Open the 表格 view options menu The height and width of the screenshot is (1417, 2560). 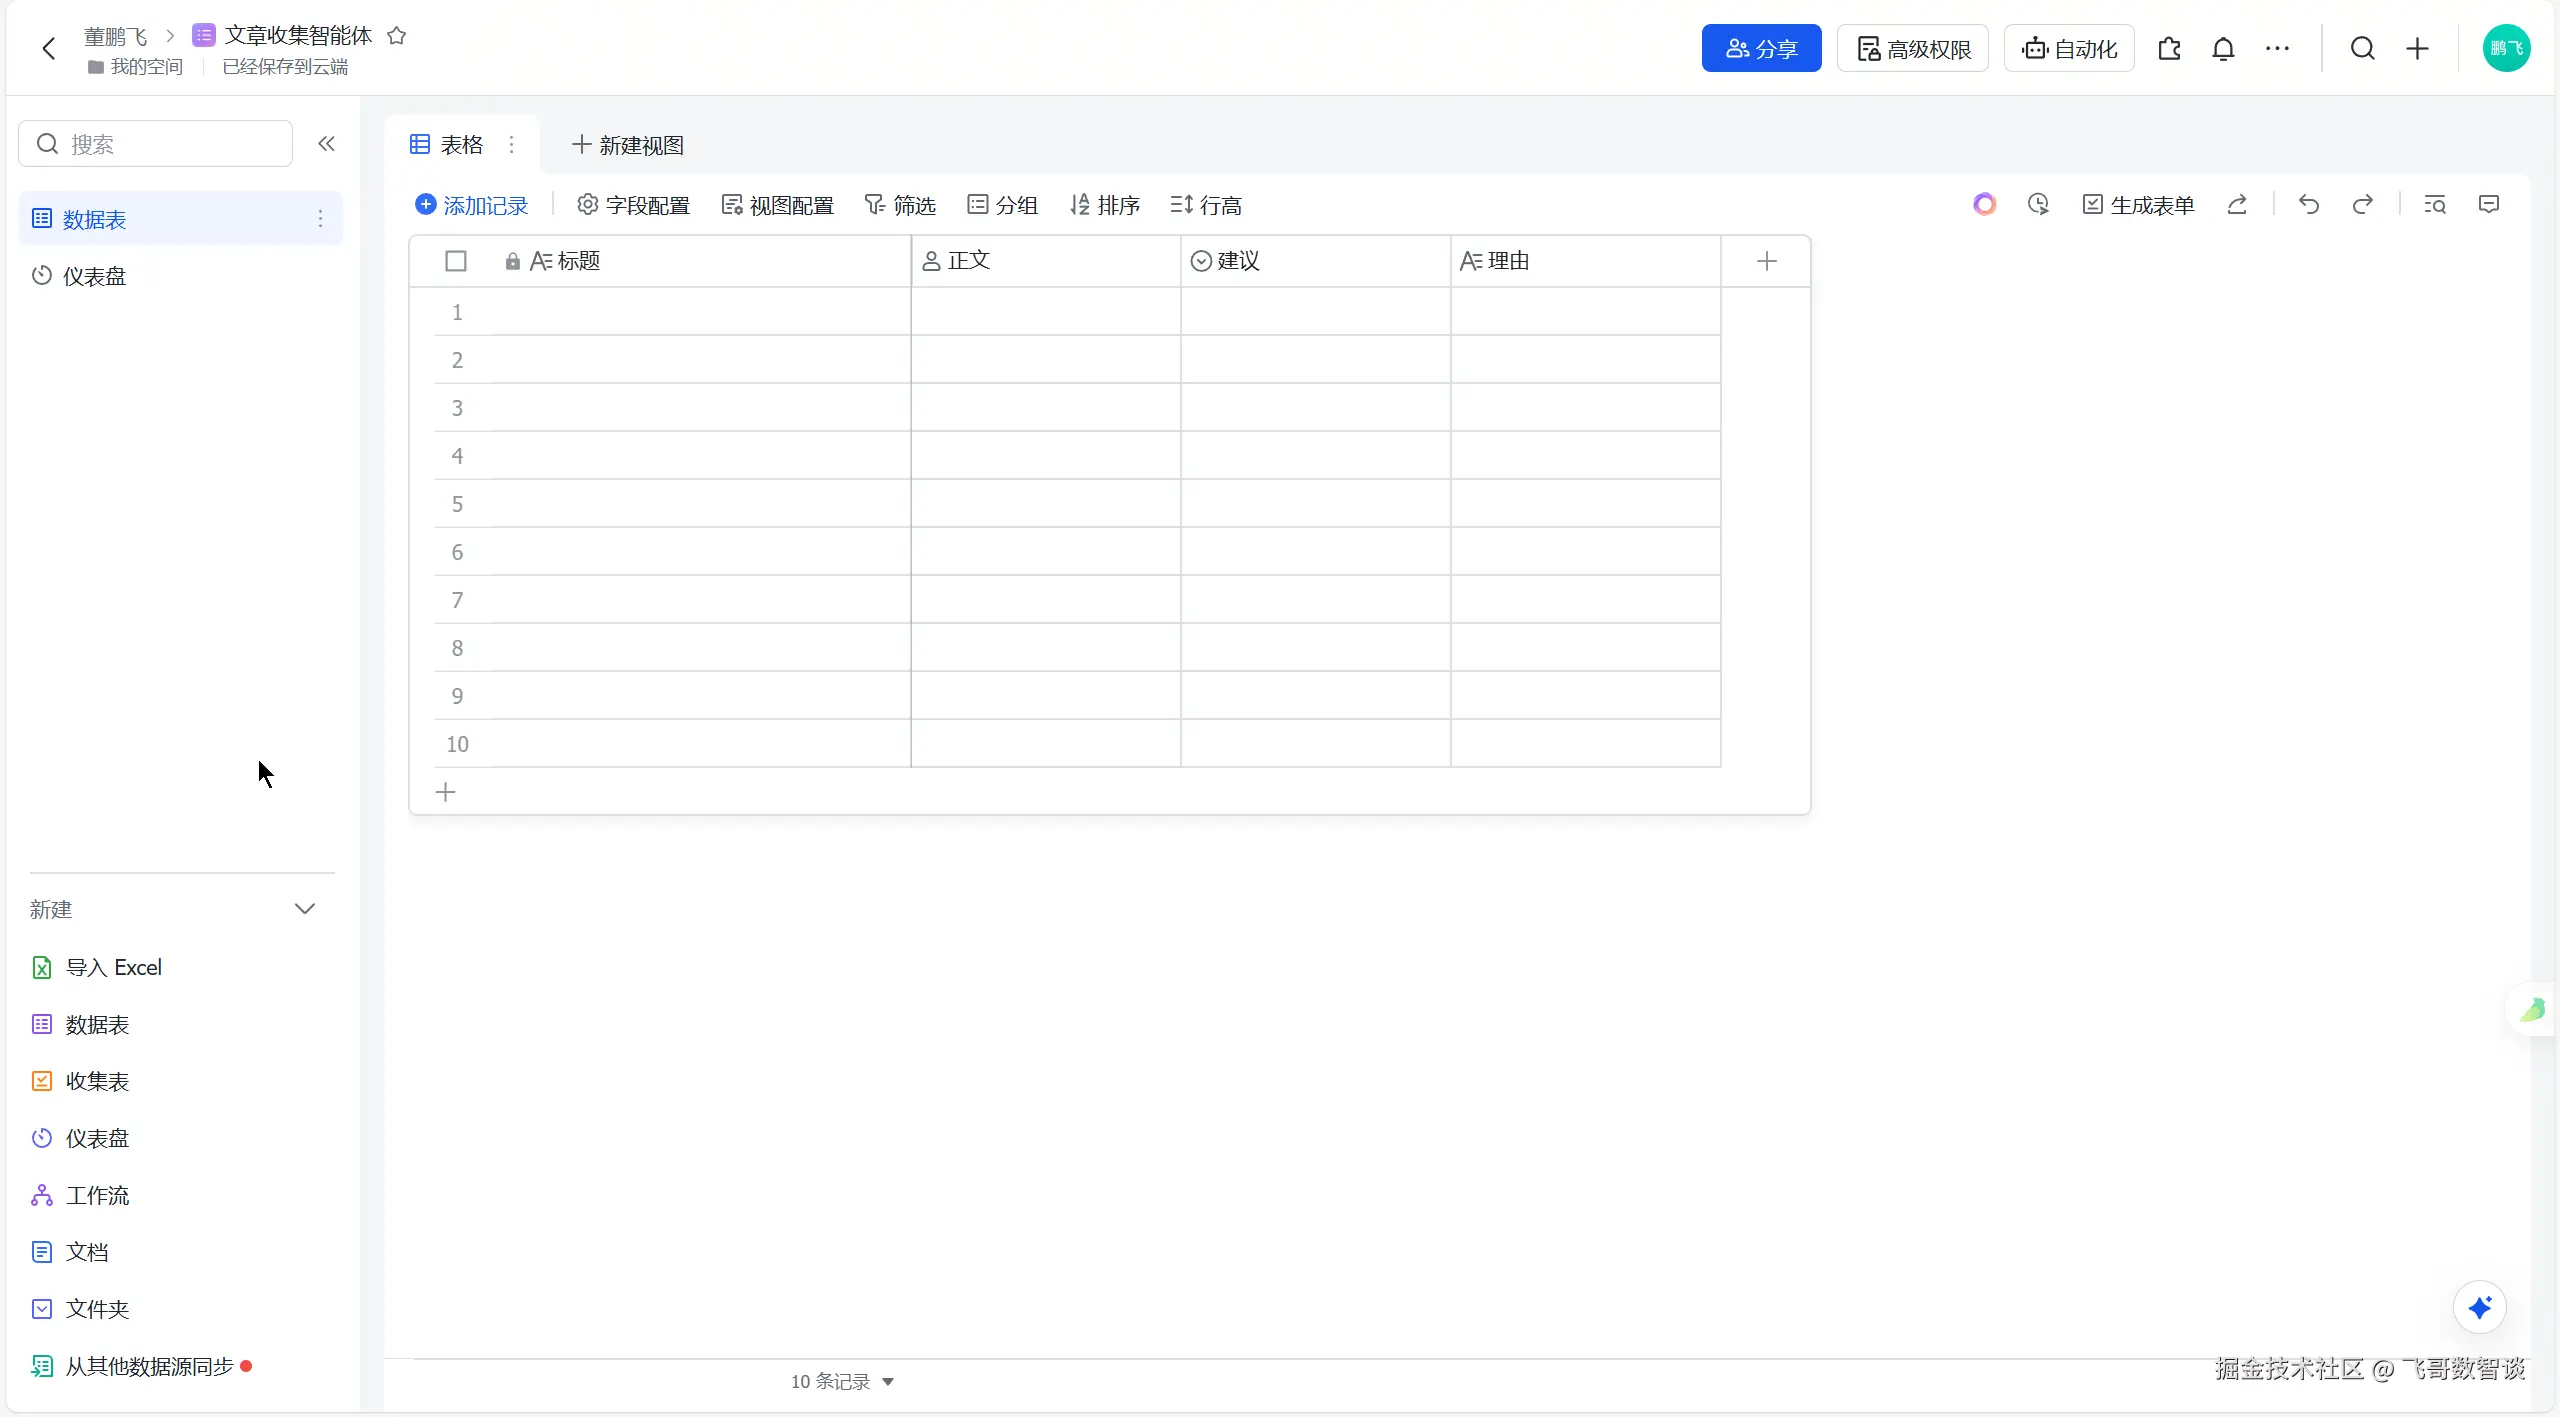(x=512, y=145)
